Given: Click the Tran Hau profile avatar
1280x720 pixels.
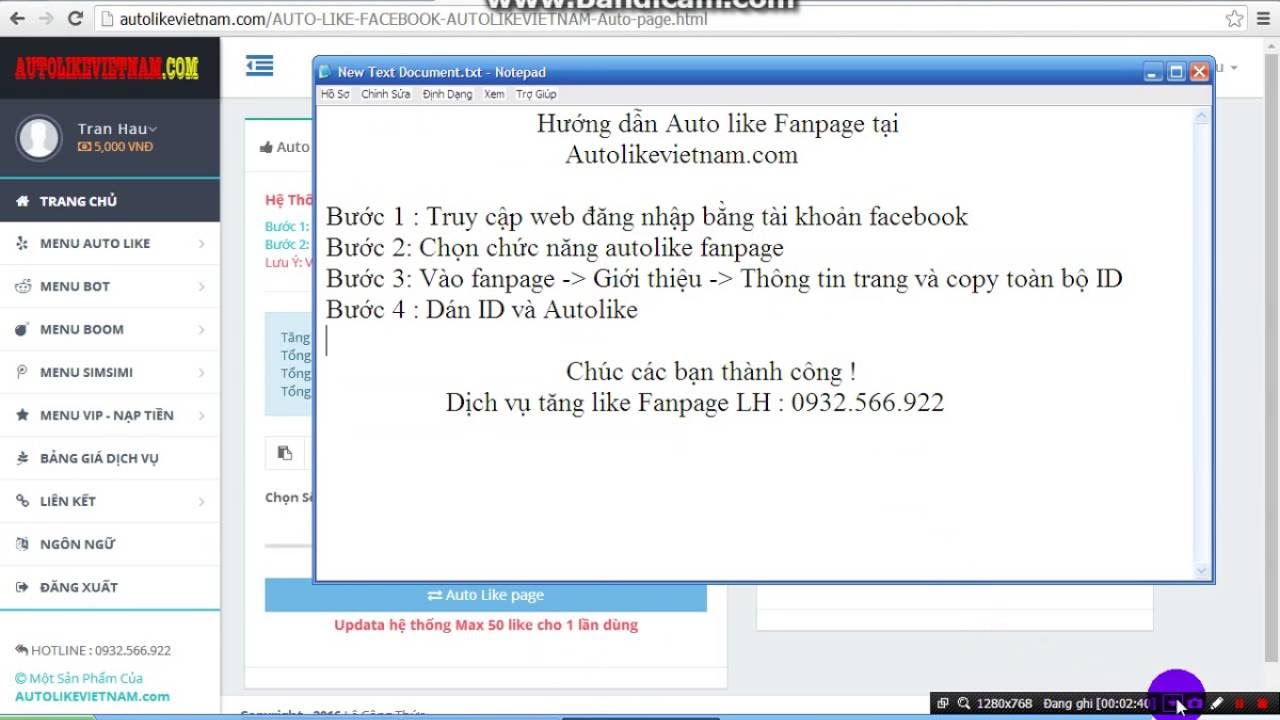Looking at the screenshot, I should 39,137.
